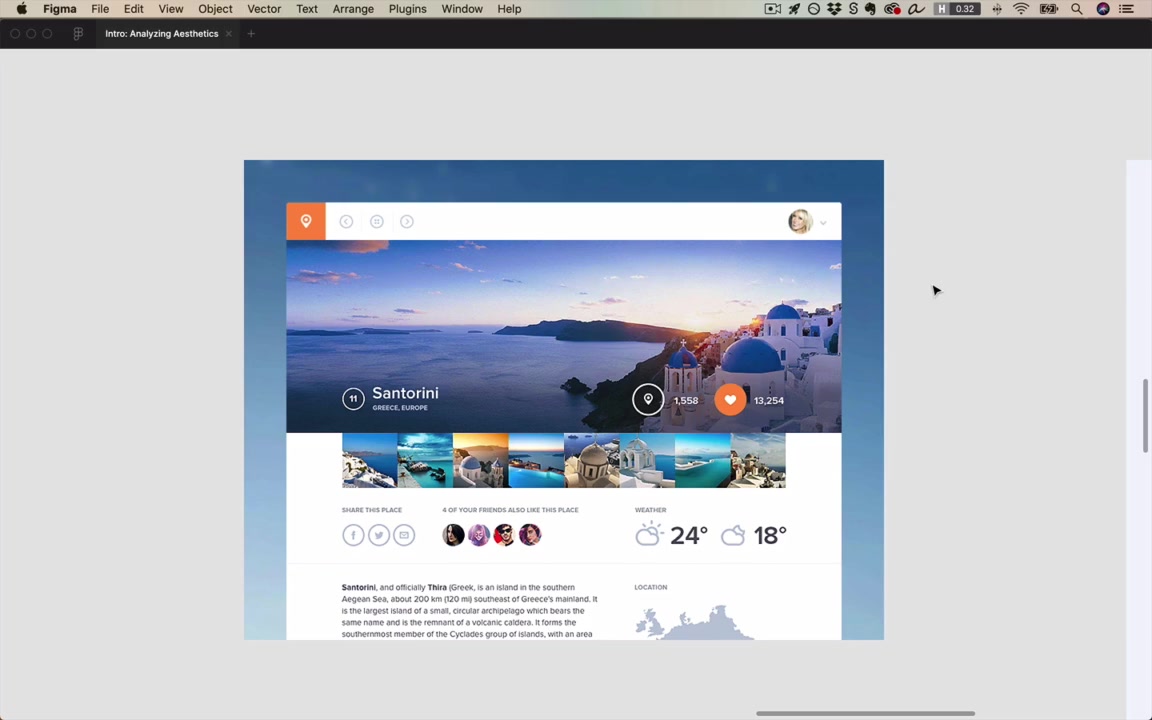This screenshot has width=1152, height=720.
Task: Click the fourth friend avatar
Action: pos(530,534)
